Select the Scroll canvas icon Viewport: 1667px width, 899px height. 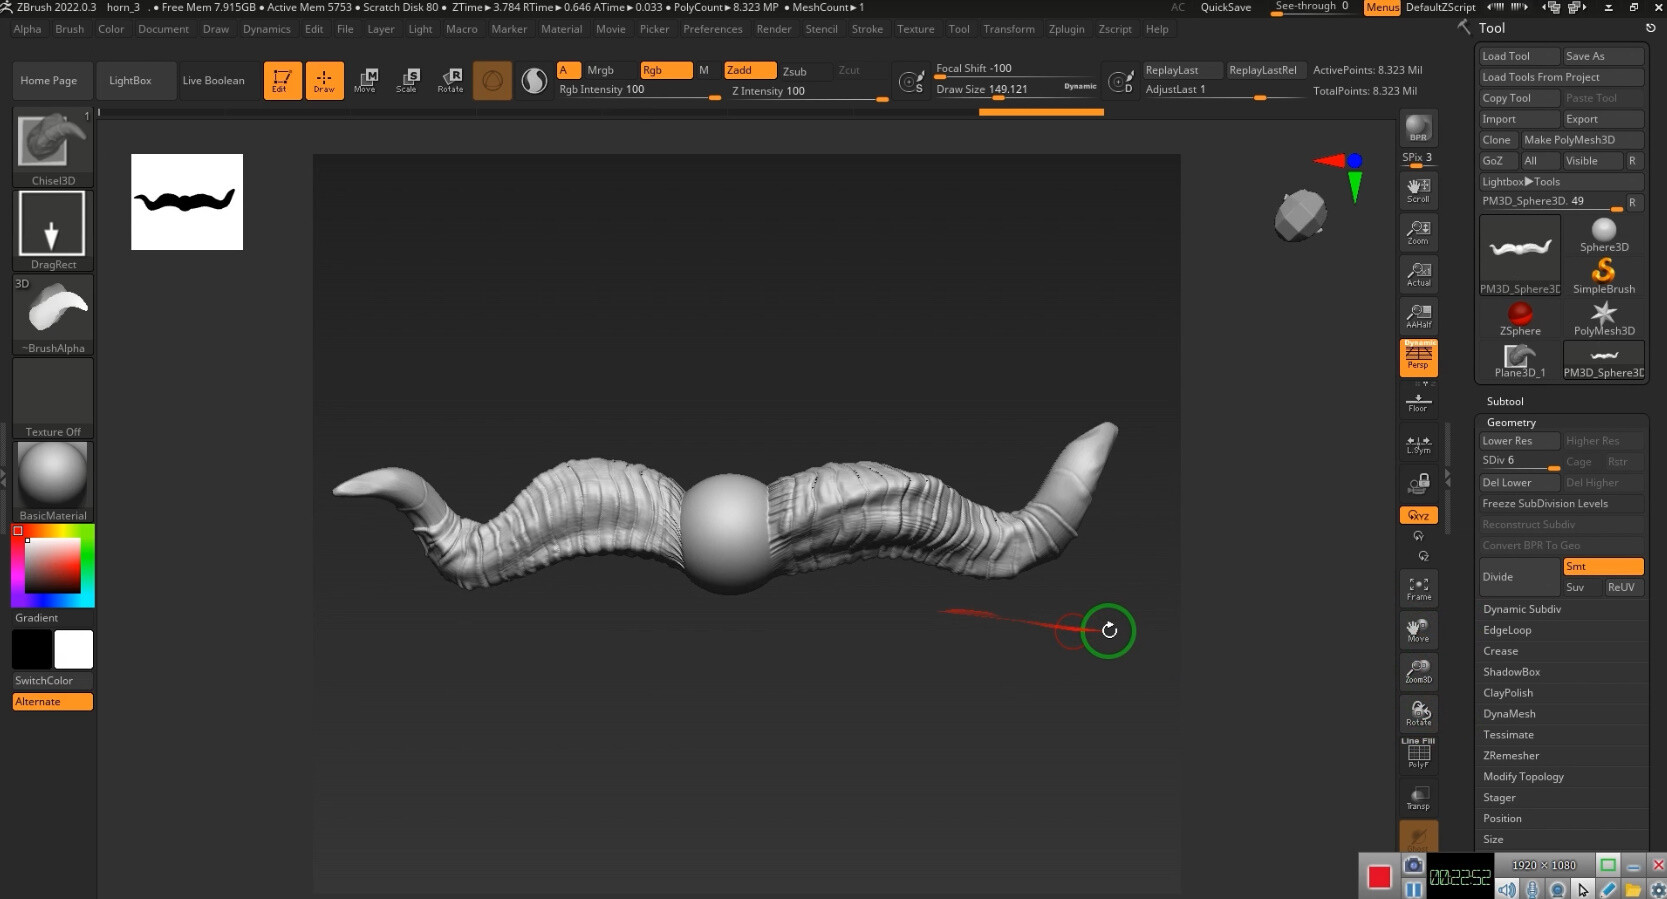click(1418, 189)
